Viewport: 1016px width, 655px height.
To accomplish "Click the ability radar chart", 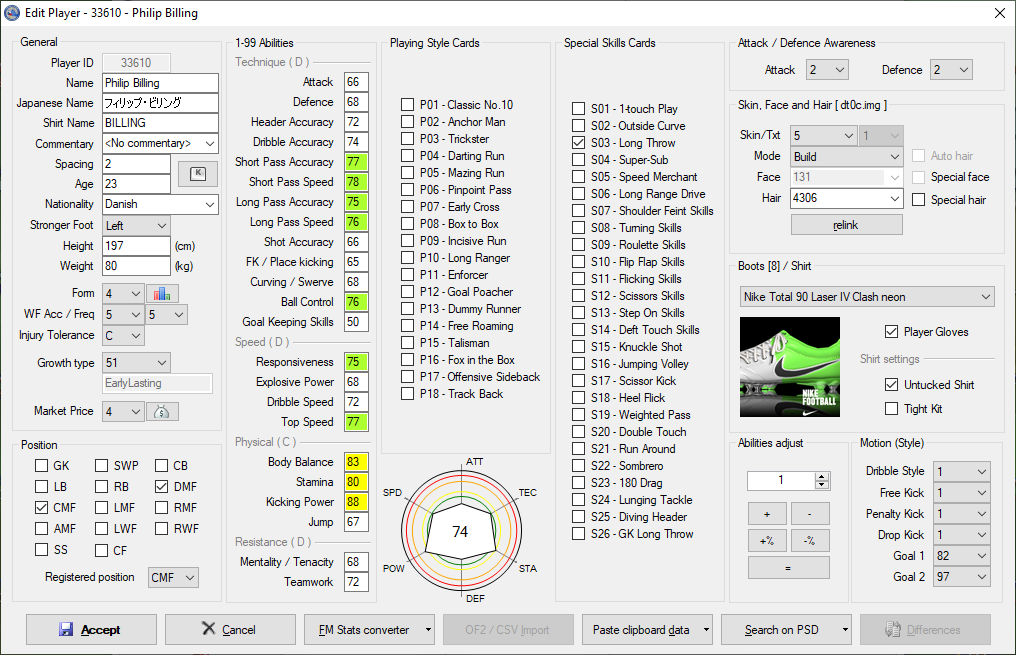I will click(x=461, y=531).
